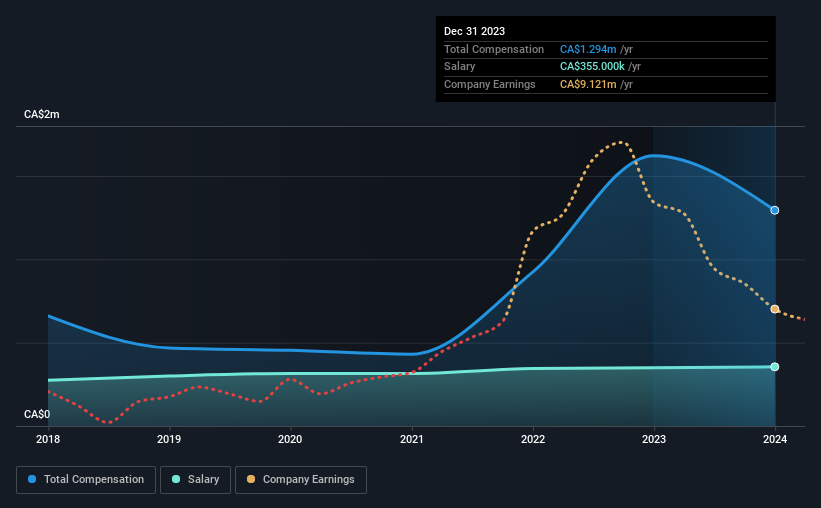Select the 2024 x-axis label
Screen dimensions: 821x508
tap(775, 439)
